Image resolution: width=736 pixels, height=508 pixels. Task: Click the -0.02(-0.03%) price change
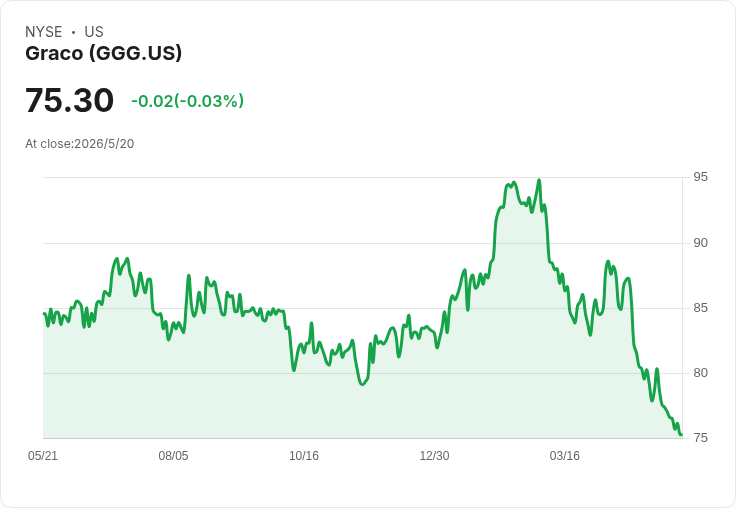[187, 101]
